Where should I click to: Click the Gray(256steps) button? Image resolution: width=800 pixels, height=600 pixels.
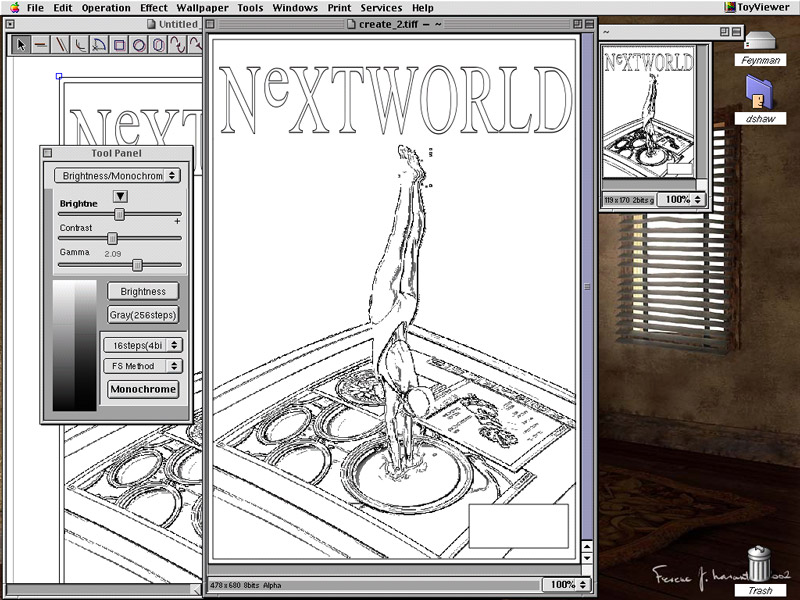(x=143, y=315)
